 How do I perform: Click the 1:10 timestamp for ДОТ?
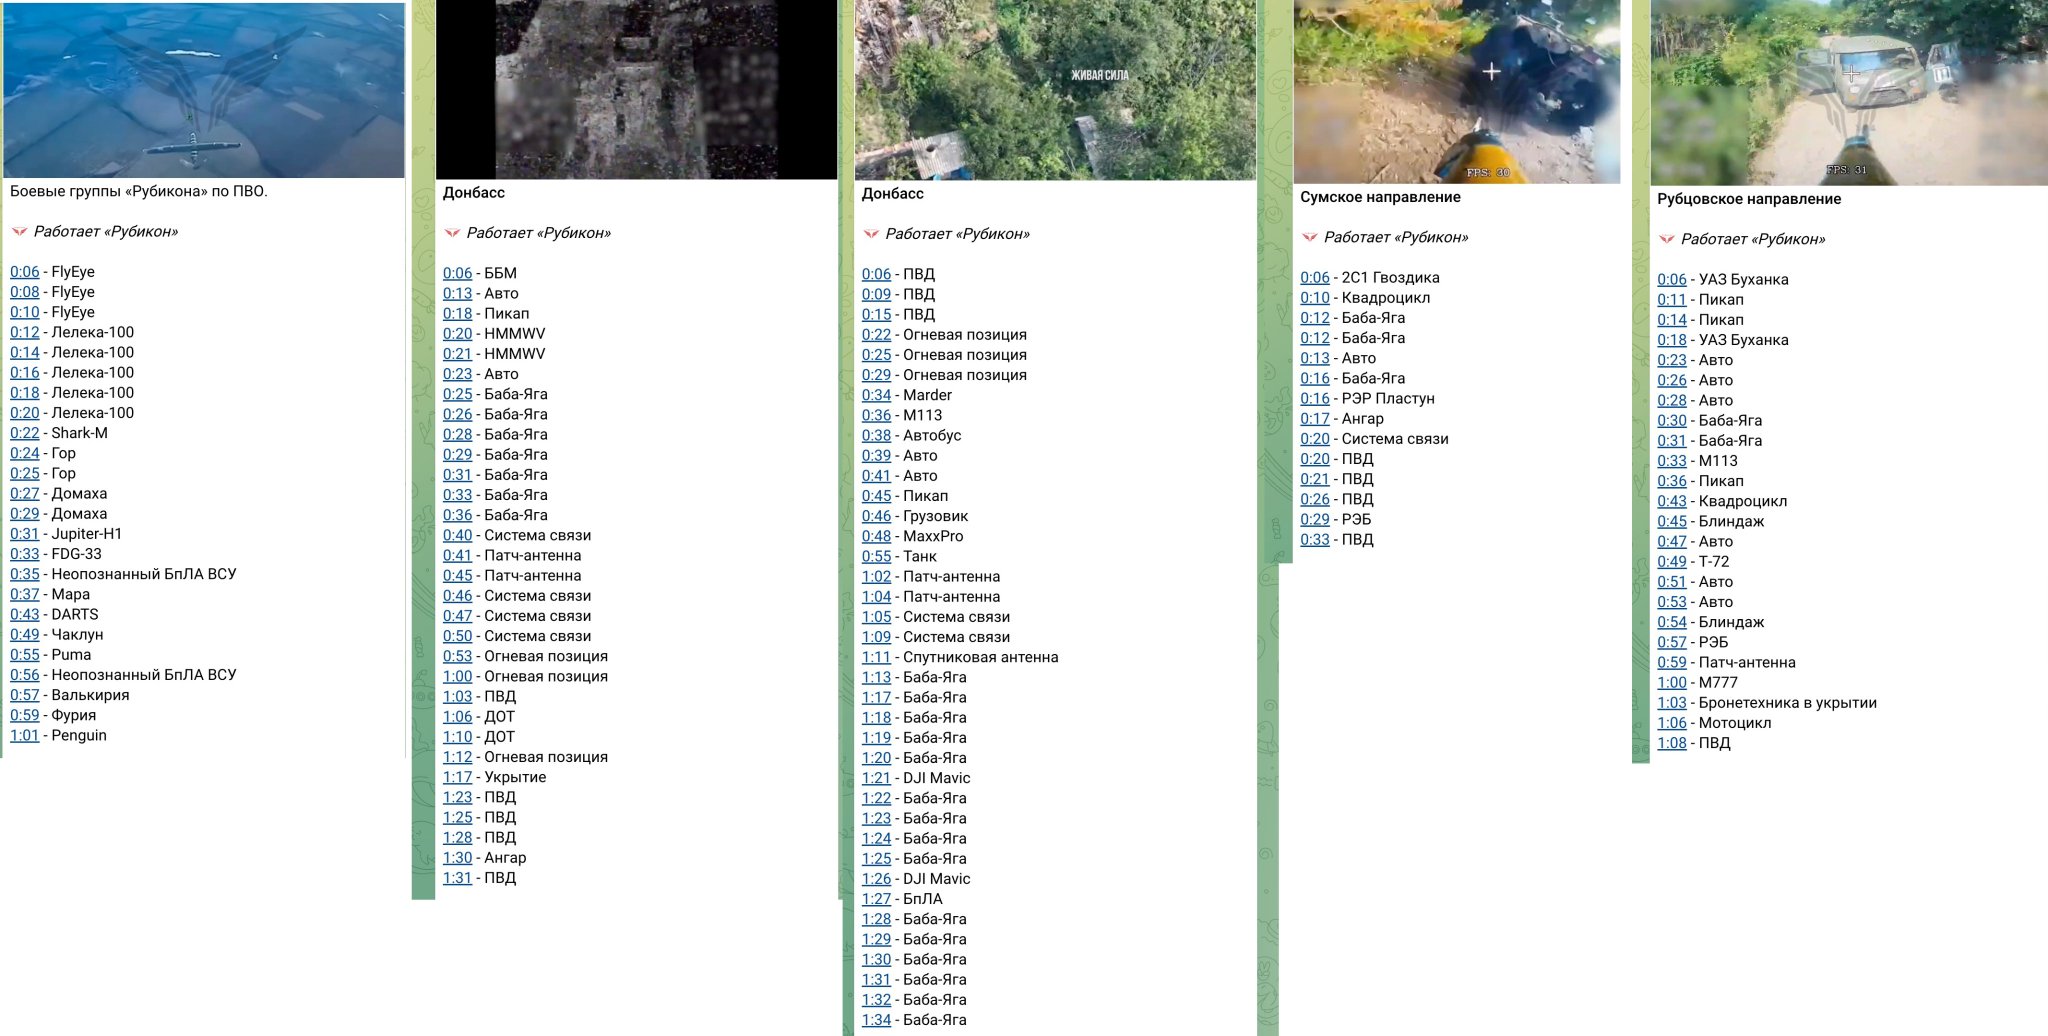click(x=458, y=737)
